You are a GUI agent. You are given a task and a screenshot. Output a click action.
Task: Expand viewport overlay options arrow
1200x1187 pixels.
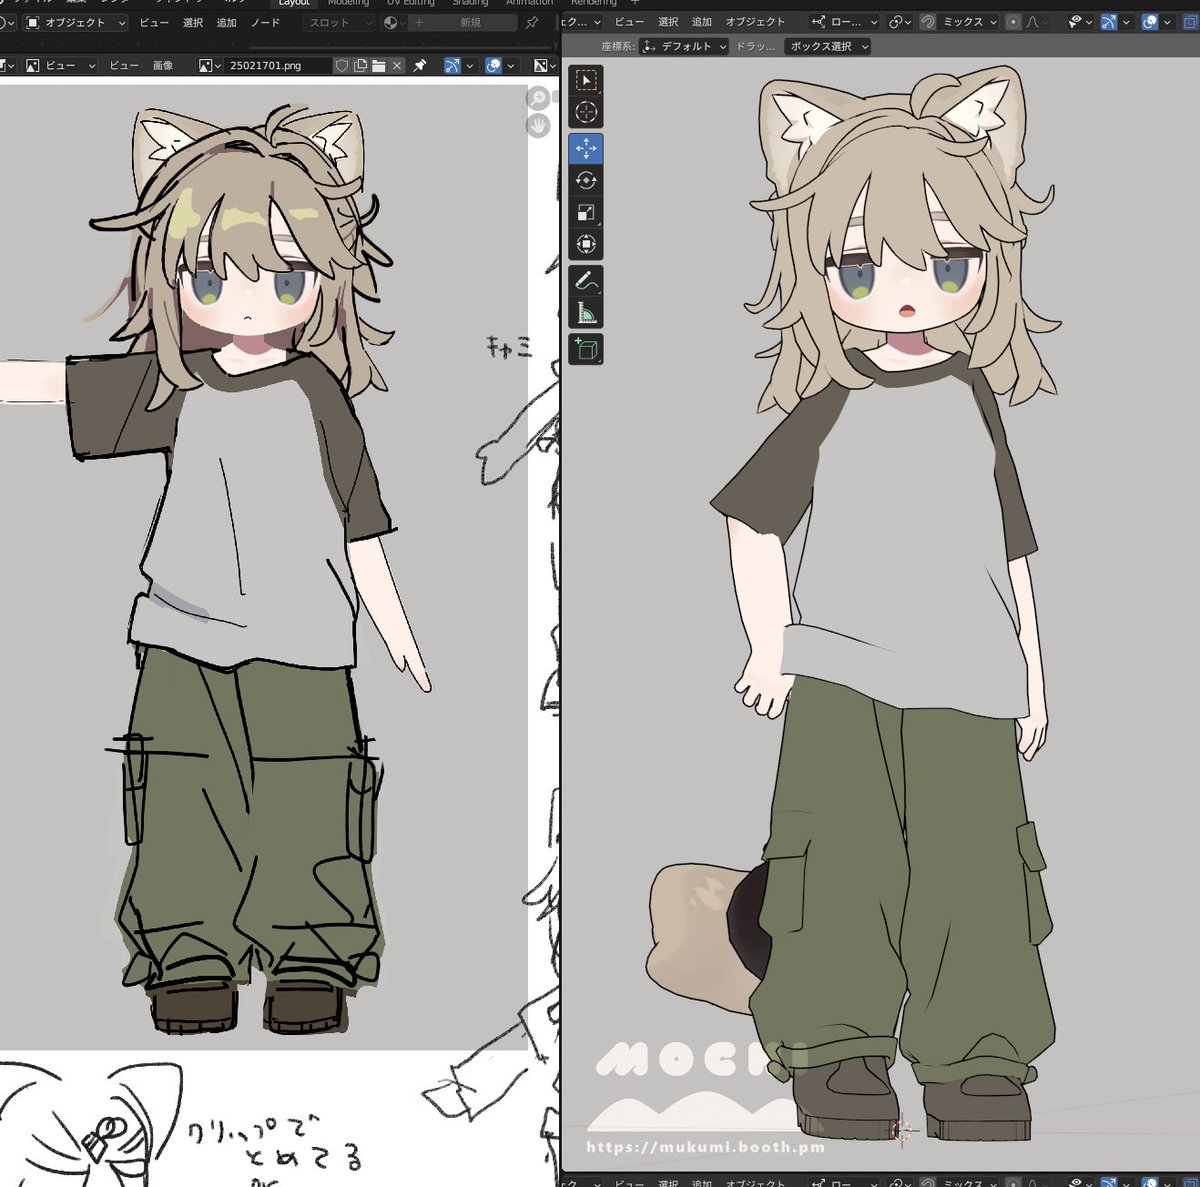(1166, 21)
